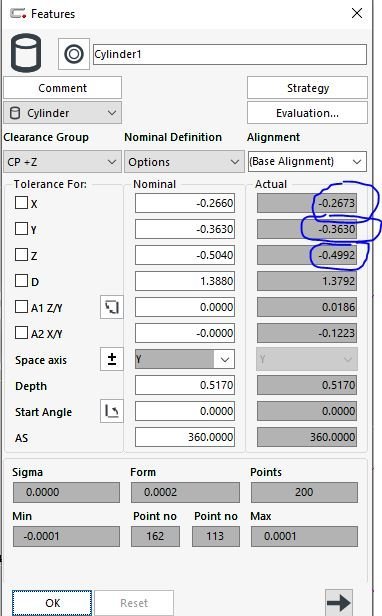
Task: Click nominal X field -0.2660
Action: pyautogui.click(x=185, y=203)
